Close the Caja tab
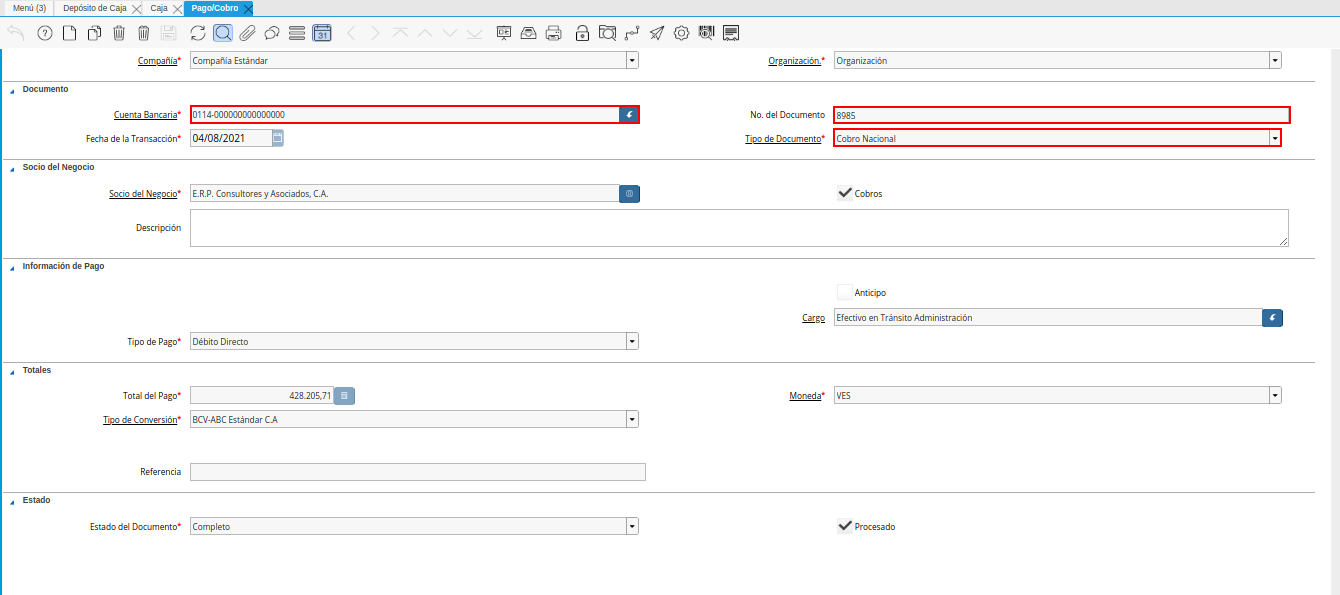Viewport: 1340px width, 595px height. [177, 9]
